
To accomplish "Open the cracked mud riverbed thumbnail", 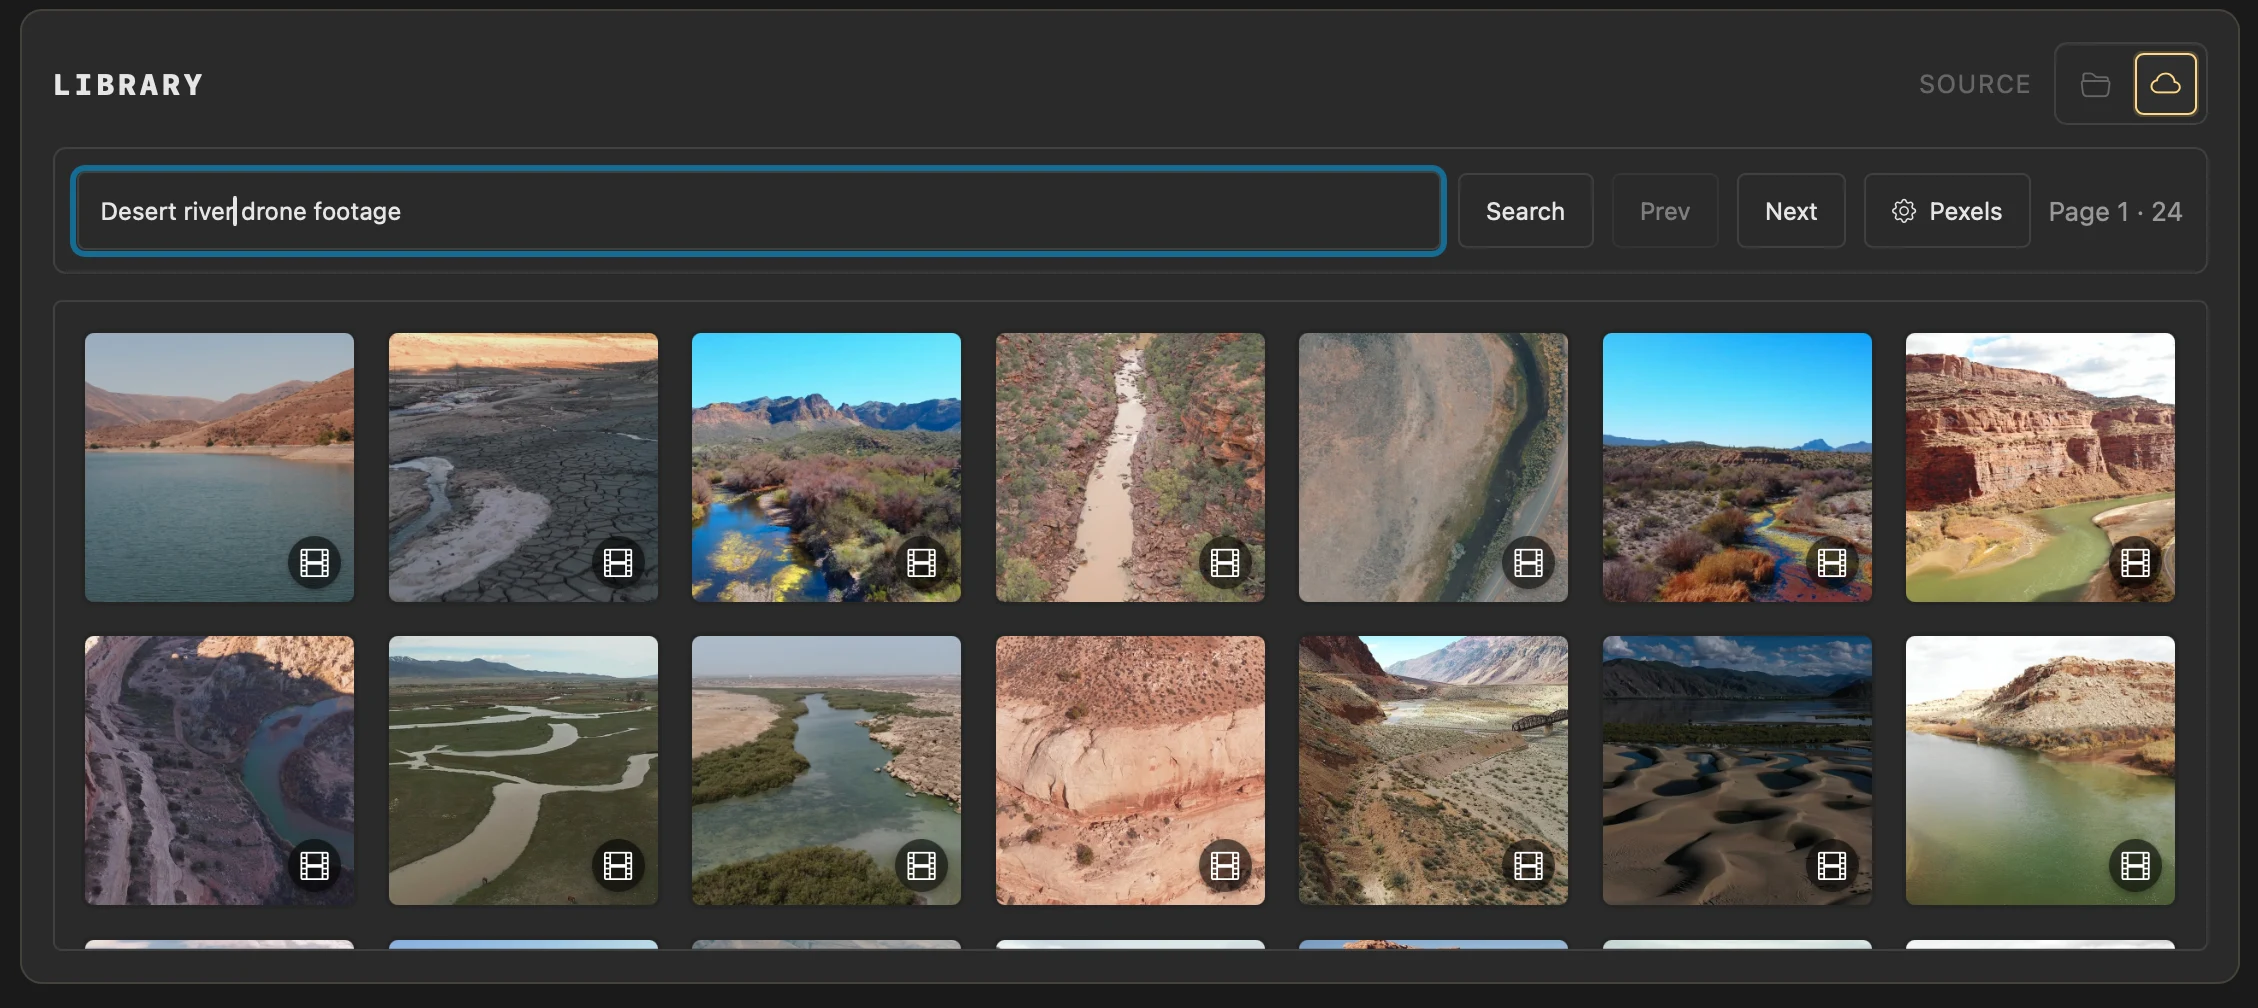I will (523, 467).
